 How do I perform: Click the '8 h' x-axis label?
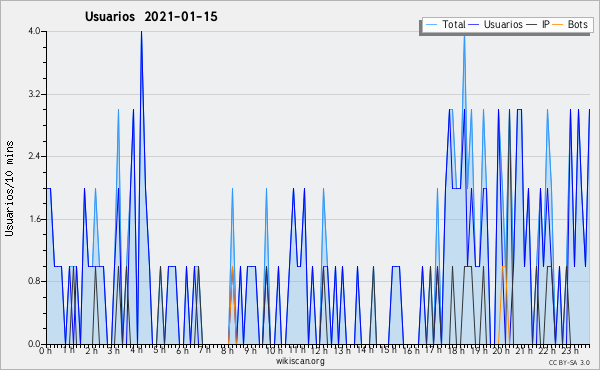[x=227, y=350]
